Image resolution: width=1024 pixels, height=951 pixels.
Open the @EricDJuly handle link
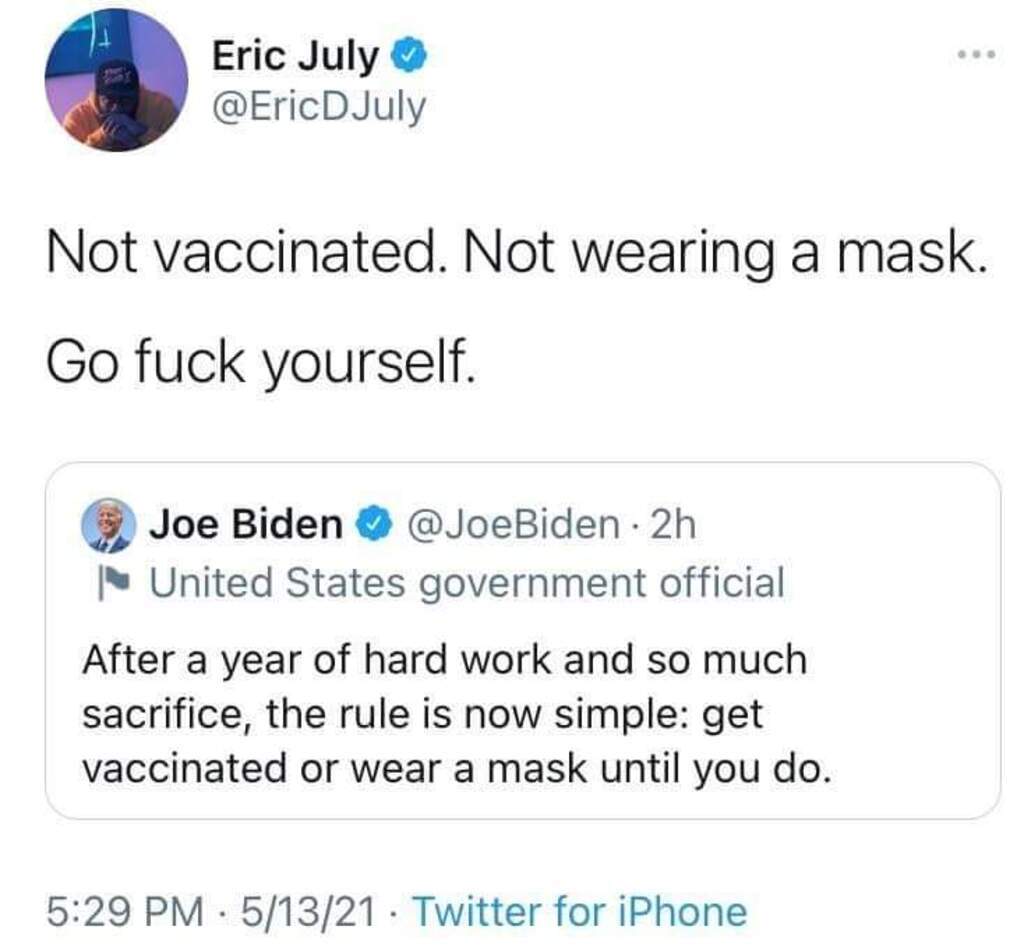tap(319, 105)
